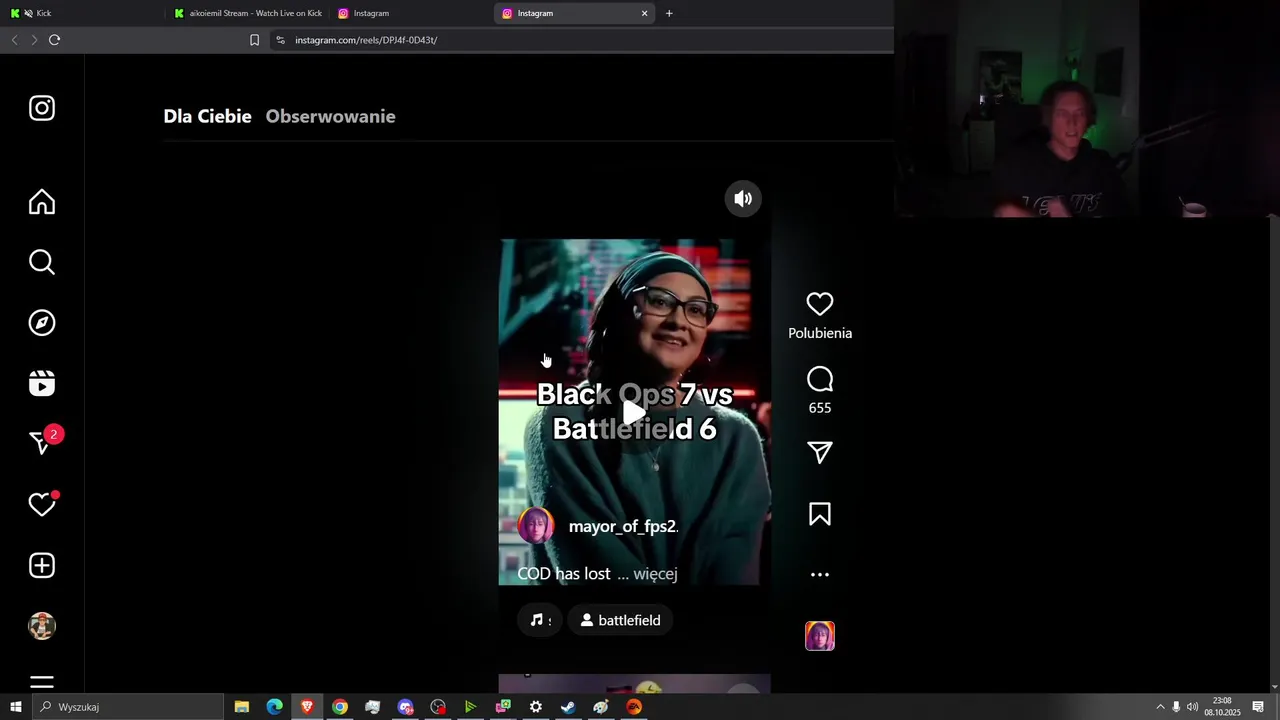Open the music note audio chip

pos(540,620)
